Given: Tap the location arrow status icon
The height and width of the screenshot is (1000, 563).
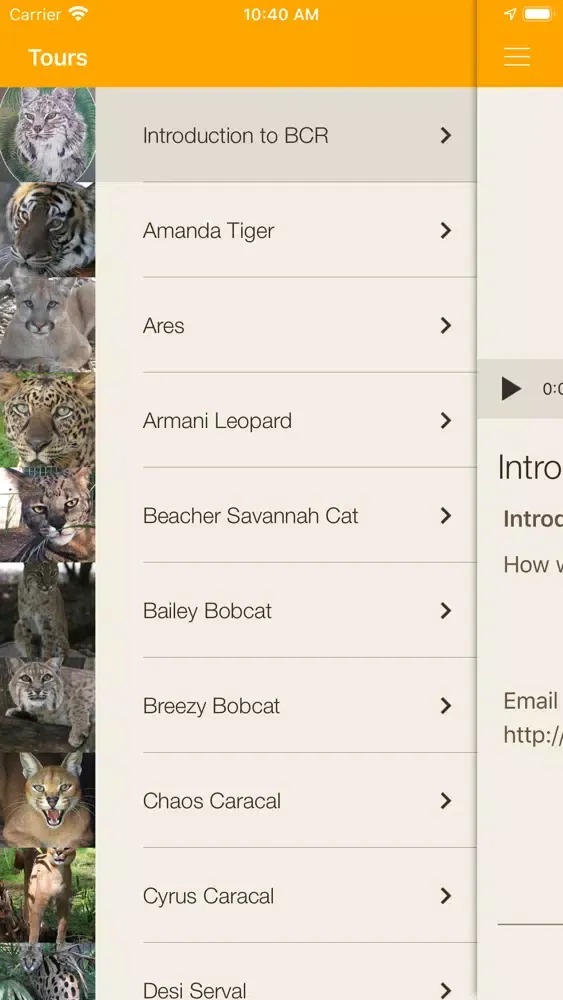Looking at the screenshot, I should pos(510,14).
